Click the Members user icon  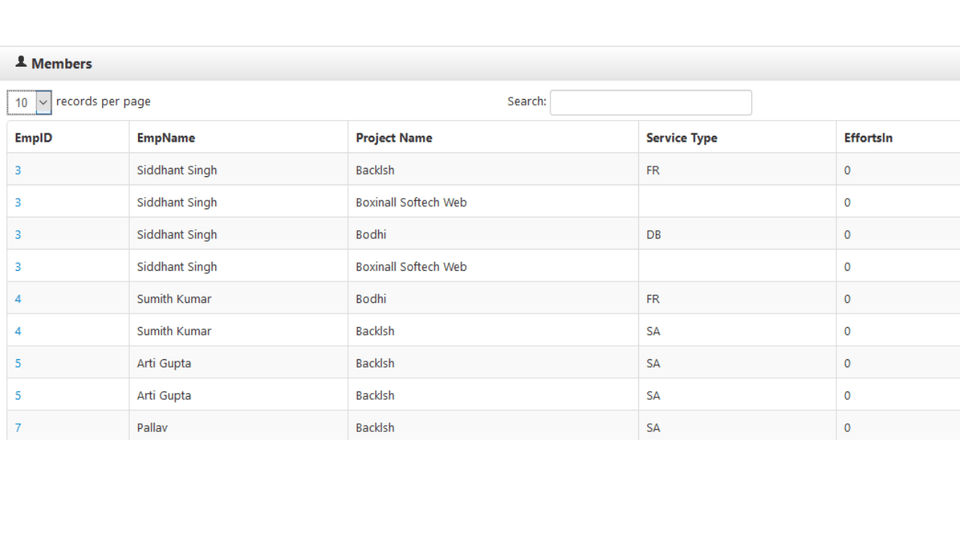coord(21,62)
